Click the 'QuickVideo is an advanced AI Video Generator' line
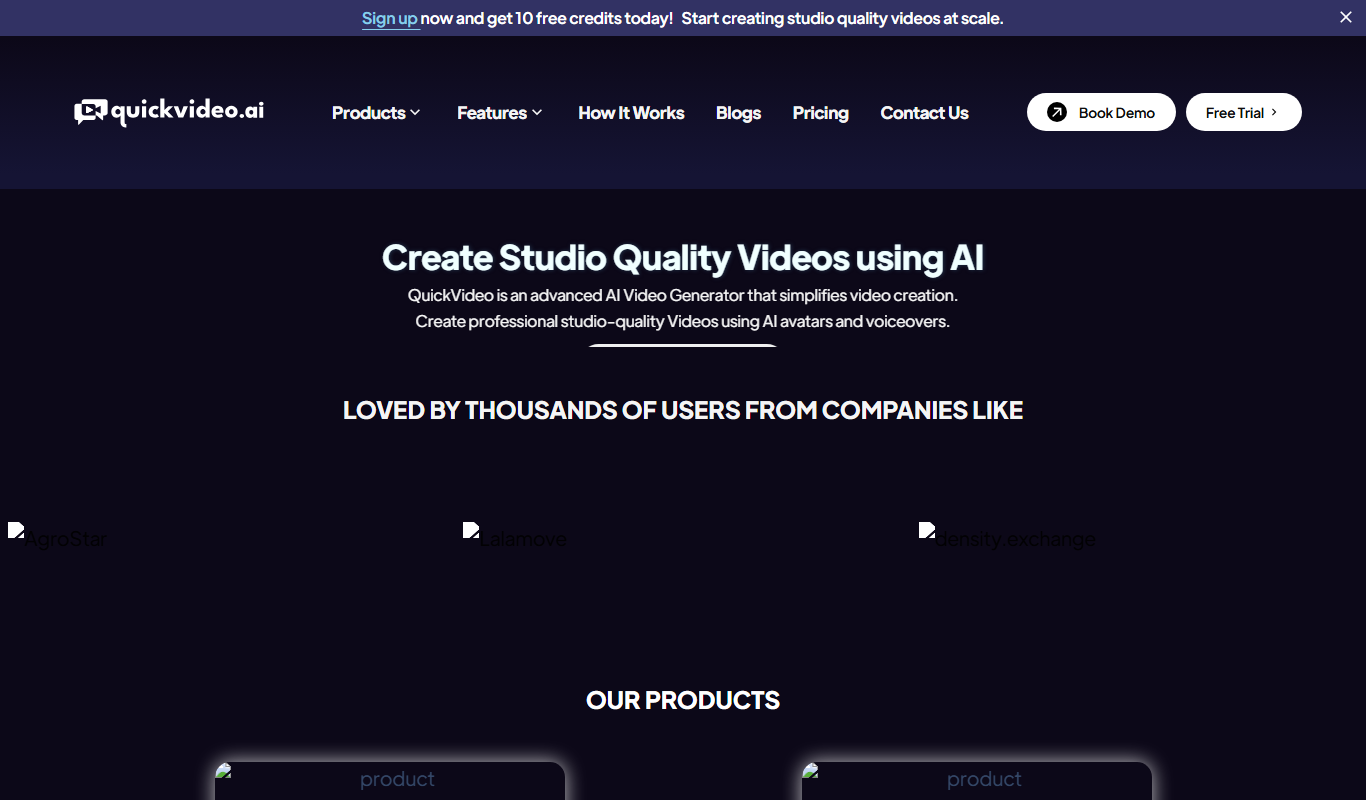This screenshot has height=800, width=1366. tap(683, 295)
